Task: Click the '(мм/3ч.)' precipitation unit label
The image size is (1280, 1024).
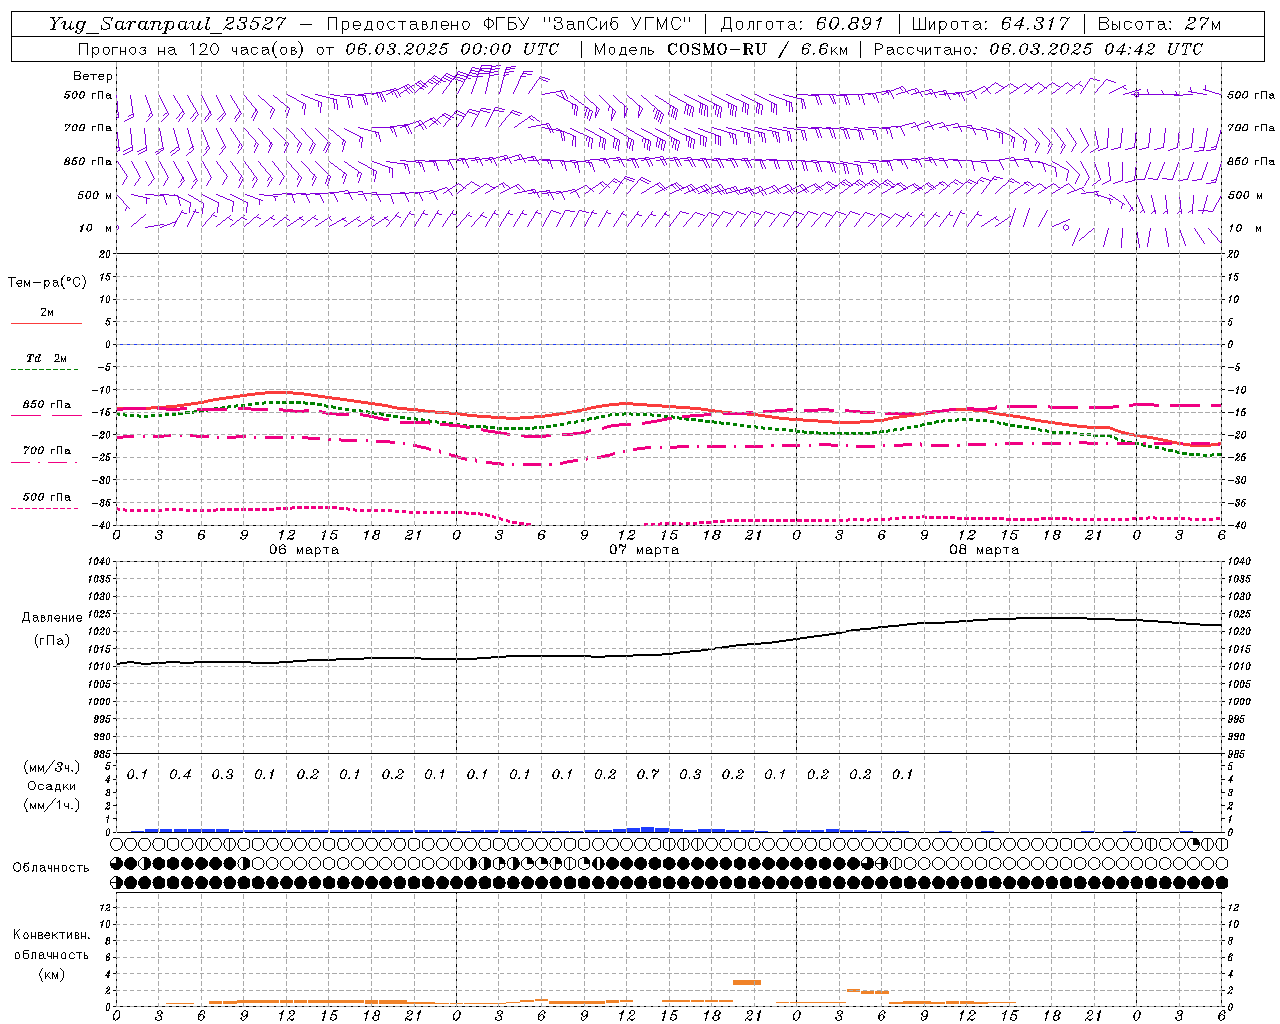Action: tap(51, 768)
